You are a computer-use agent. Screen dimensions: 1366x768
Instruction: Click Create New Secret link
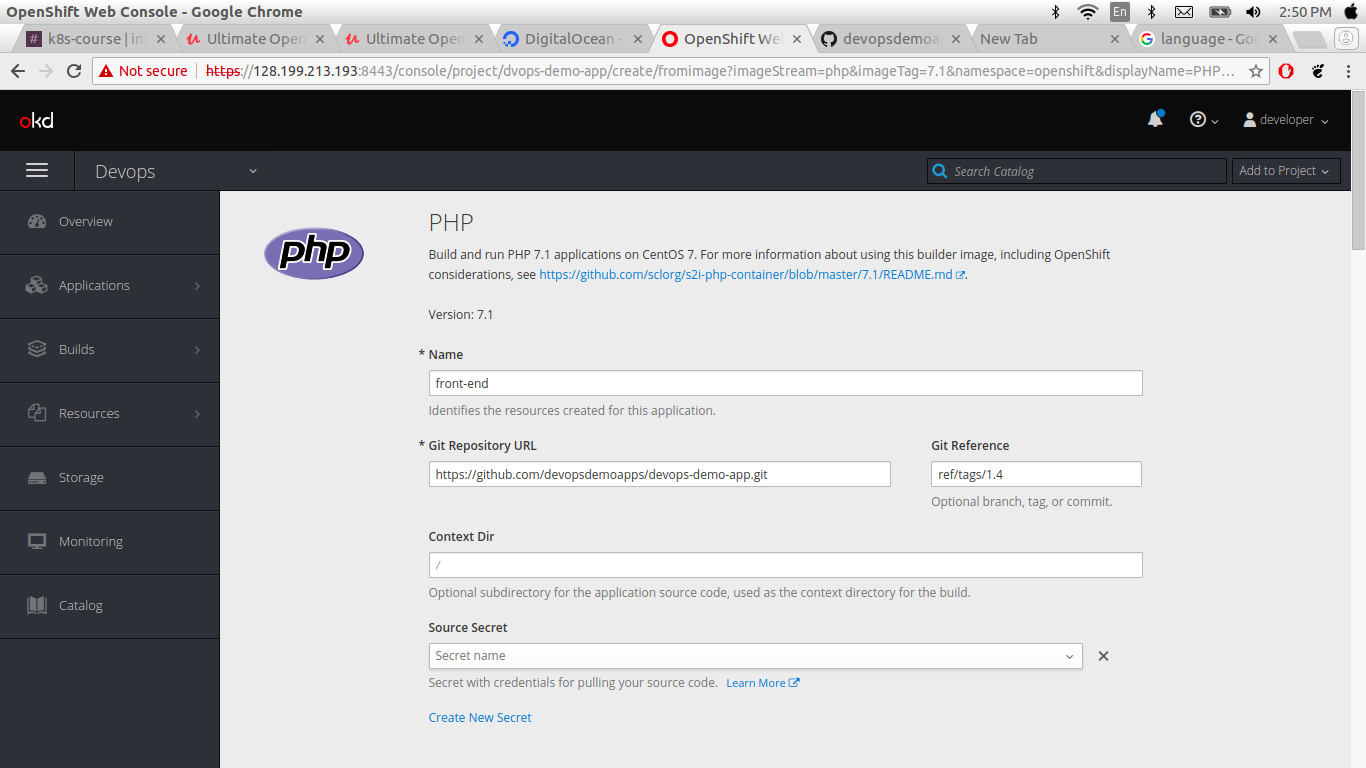click(480, 717)
